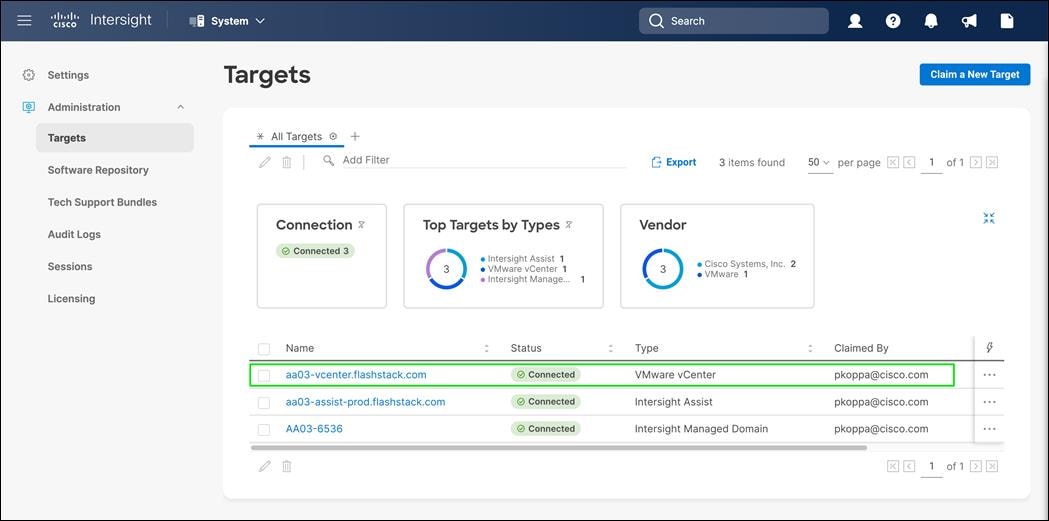Check the aa03-vcenter.flashstack.com row checkbox
This screenshot has height=521, width=1049.
(264, 375)
